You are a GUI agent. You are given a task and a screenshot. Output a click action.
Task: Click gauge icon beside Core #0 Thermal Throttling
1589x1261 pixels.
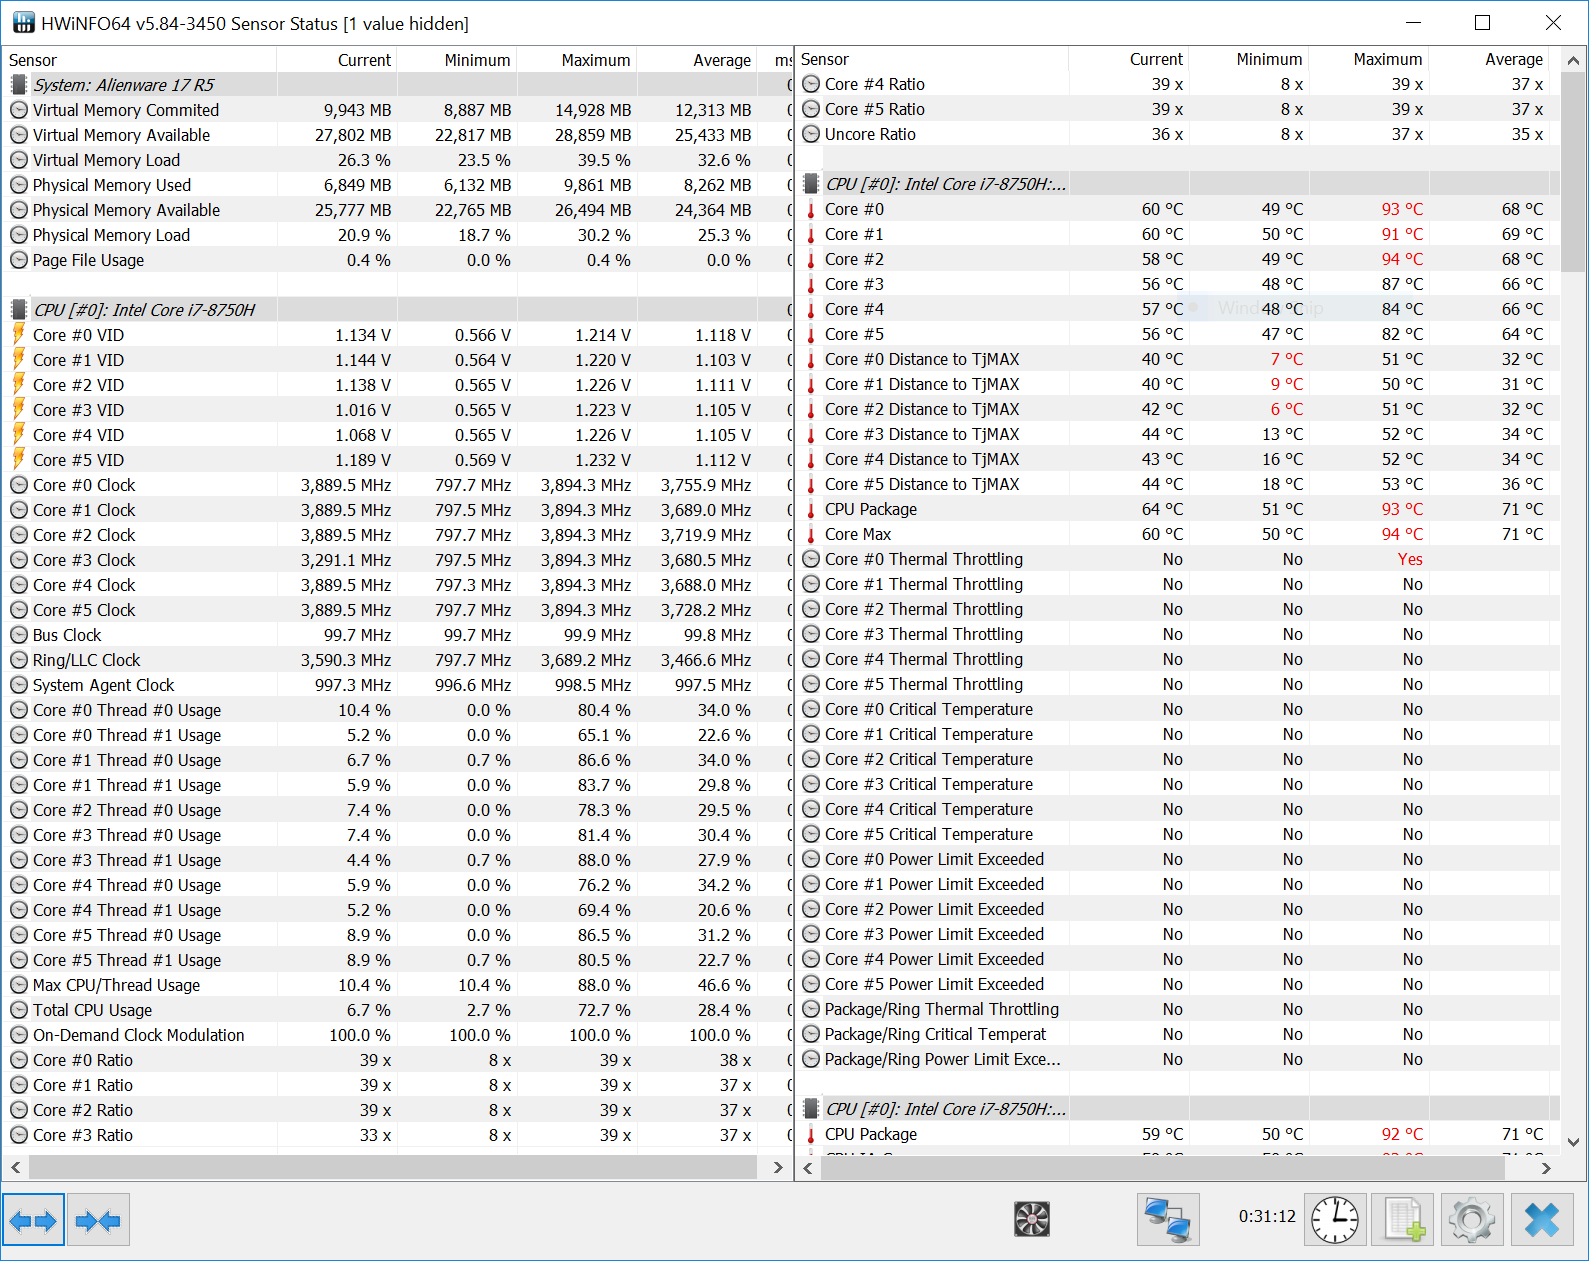tap(811, 559)
